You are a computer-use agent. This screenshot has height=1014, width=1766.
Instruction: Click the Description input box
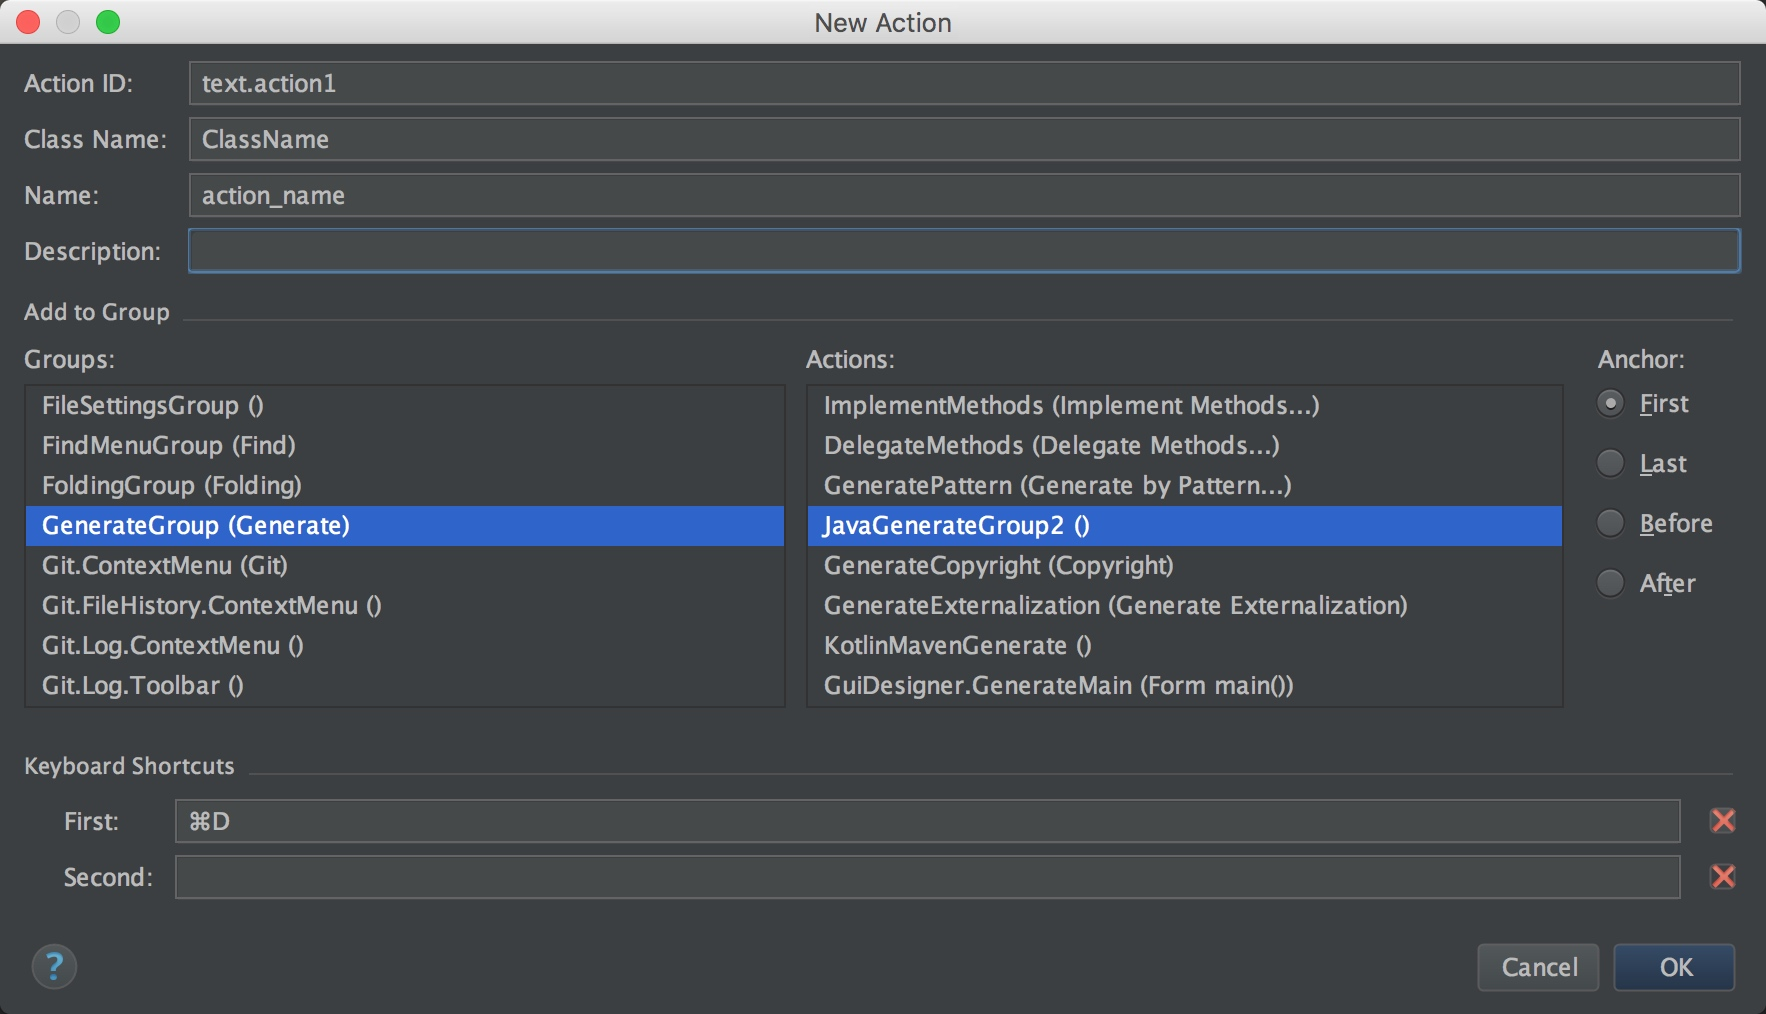[963, 251]
